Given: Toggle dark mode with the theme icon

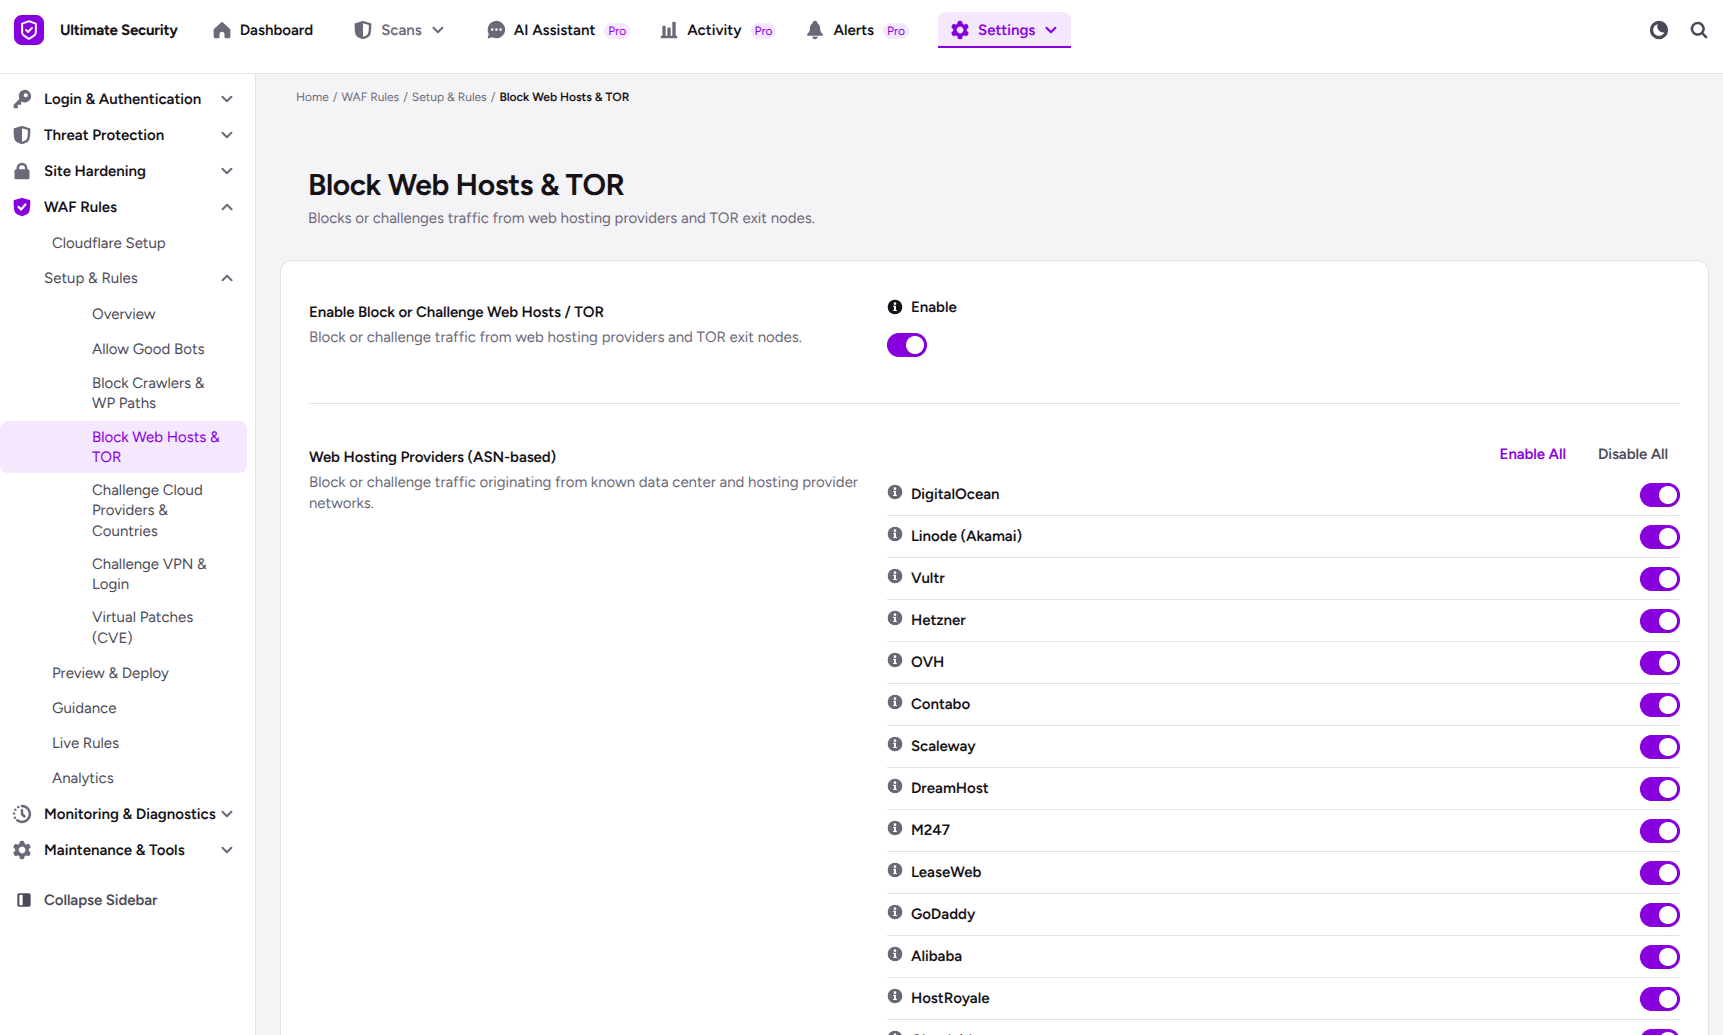Looking at the screenshot, I should (x=1659, y=30).
